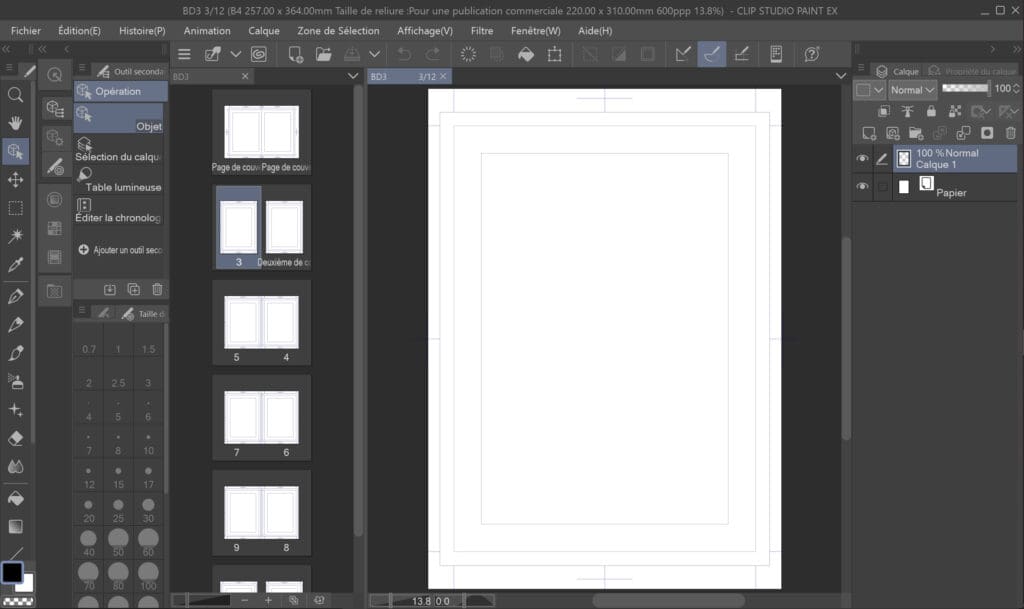Open the Fichier menu
The width and height of the screenshot is (1024, 609).
point(25,31)
